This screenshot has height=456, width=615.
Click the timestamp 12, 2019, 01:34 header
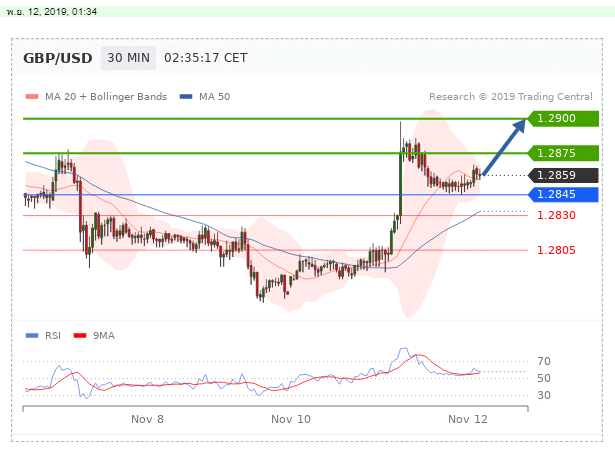[x=52, y=12]
